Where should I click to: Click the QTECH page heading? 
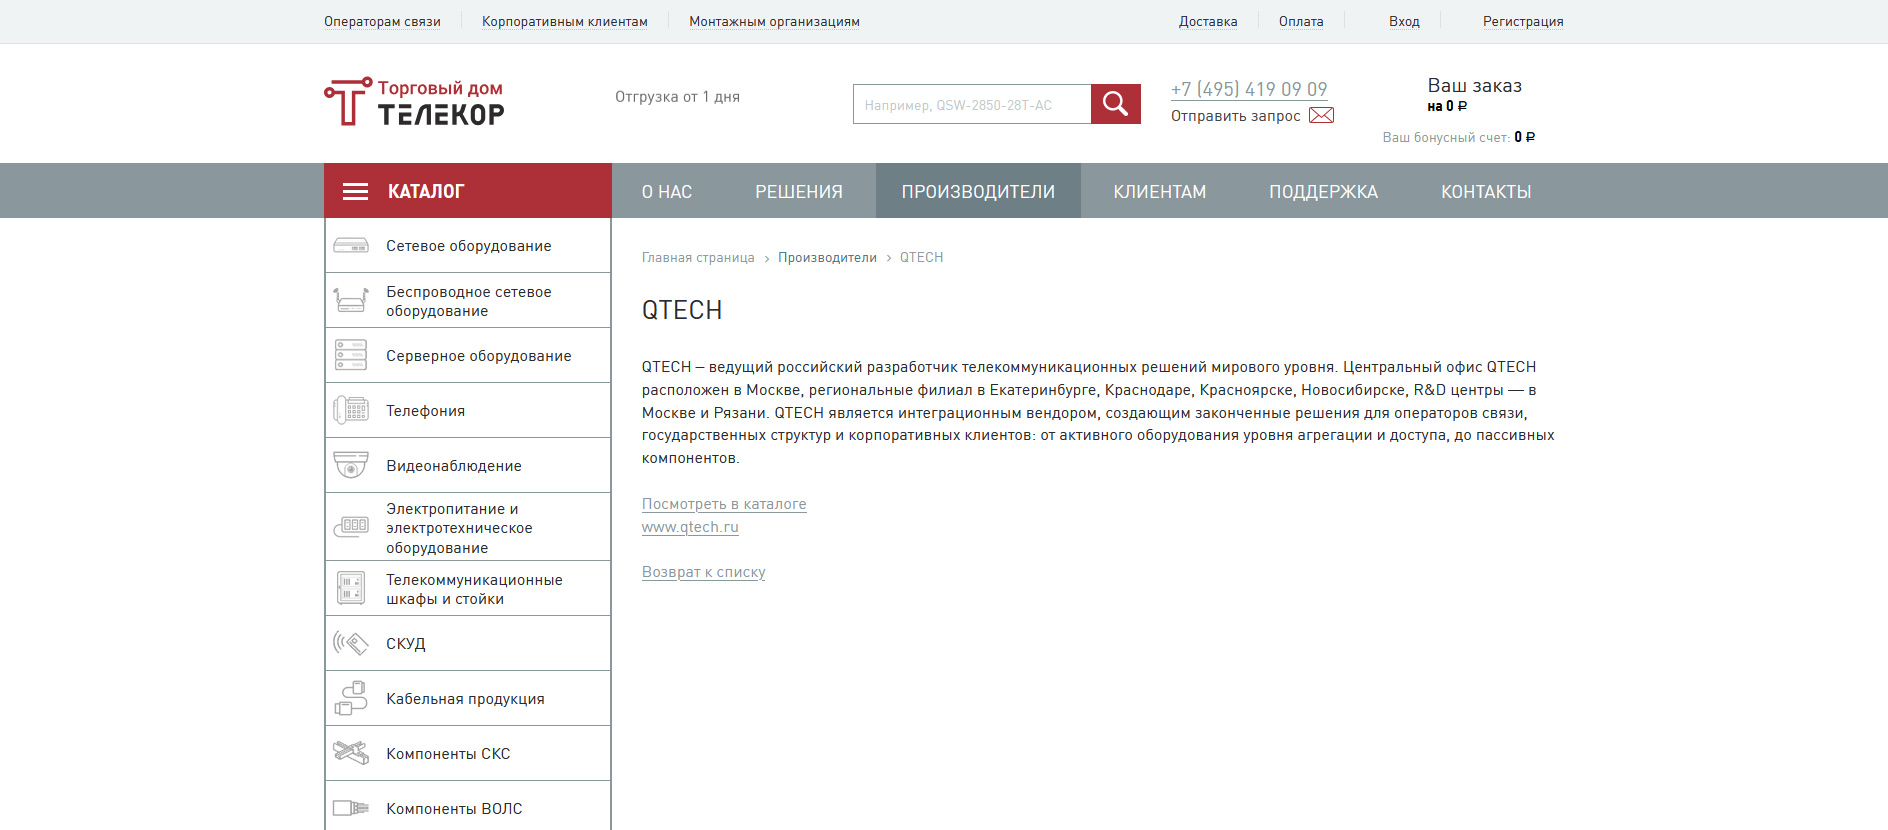[682, 310]
